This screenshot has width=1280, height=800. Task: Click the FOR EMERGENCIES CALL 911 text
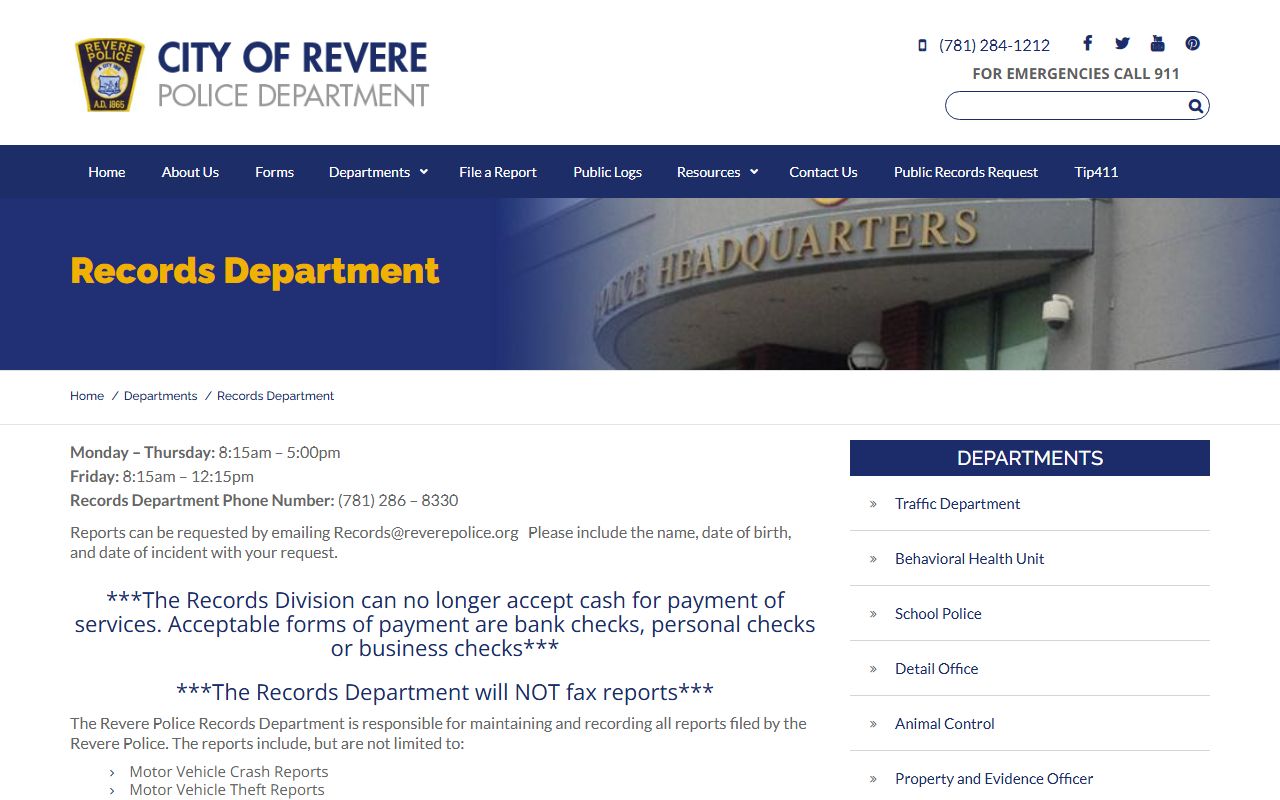coord(1076,74)
